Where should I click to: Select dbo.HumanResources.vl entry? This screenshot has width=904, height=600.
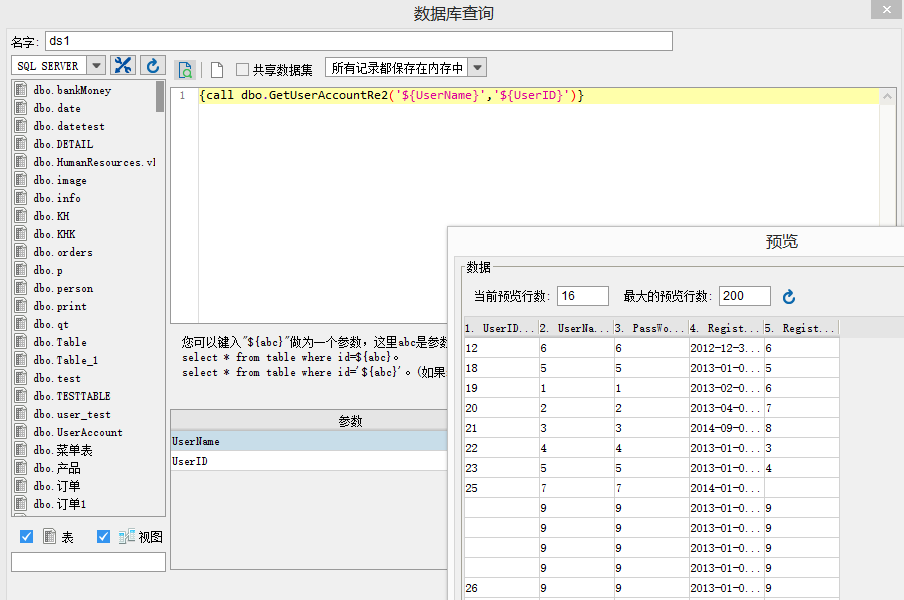(95, 162)
